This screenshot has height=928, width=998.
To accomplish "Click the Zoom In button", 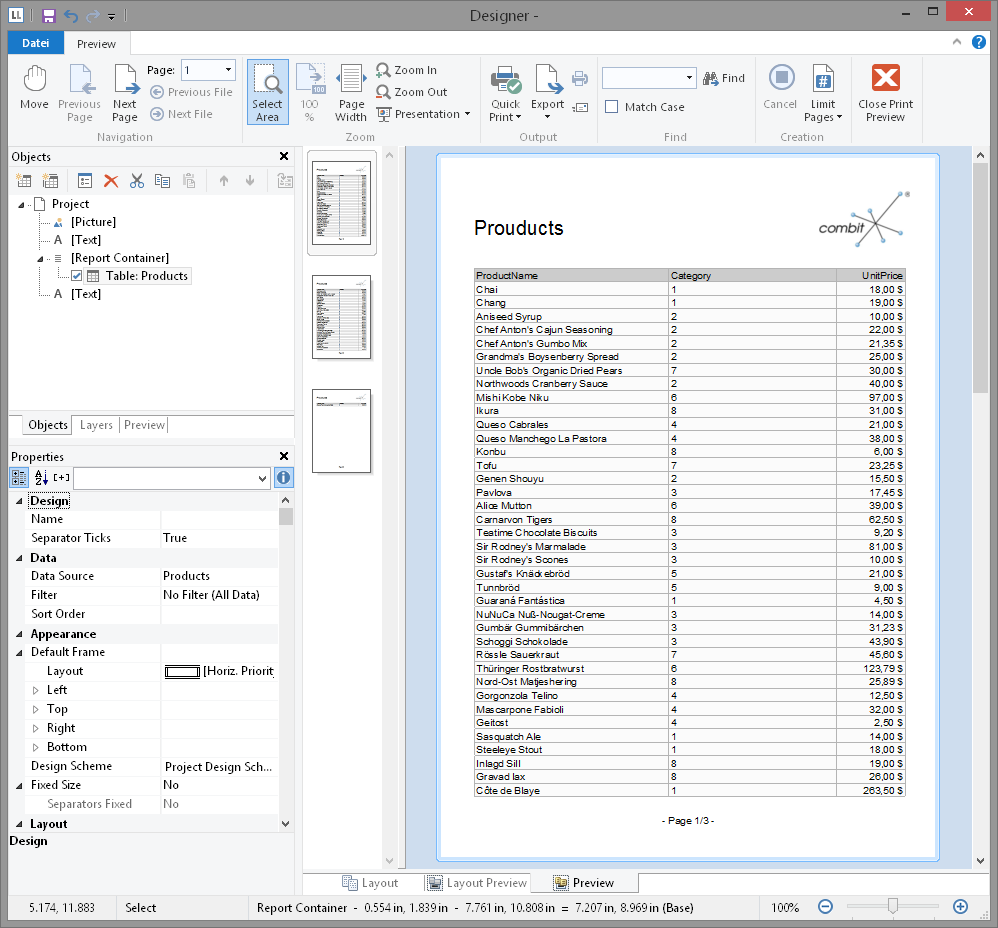I will [406, 70].
